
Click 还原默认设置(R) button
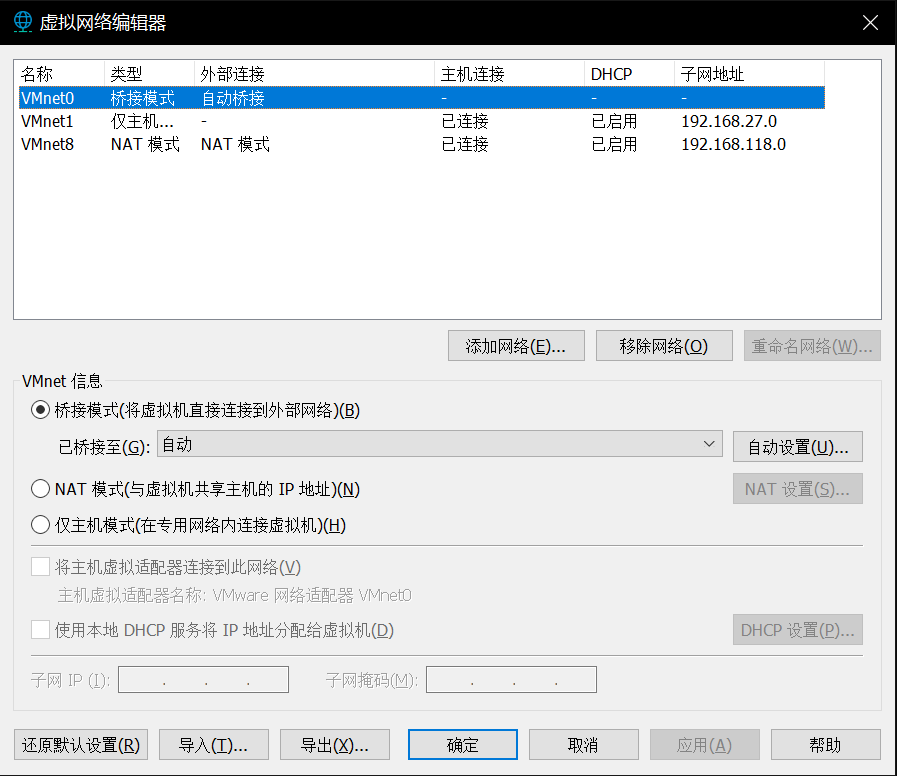(x=81, y=745)
